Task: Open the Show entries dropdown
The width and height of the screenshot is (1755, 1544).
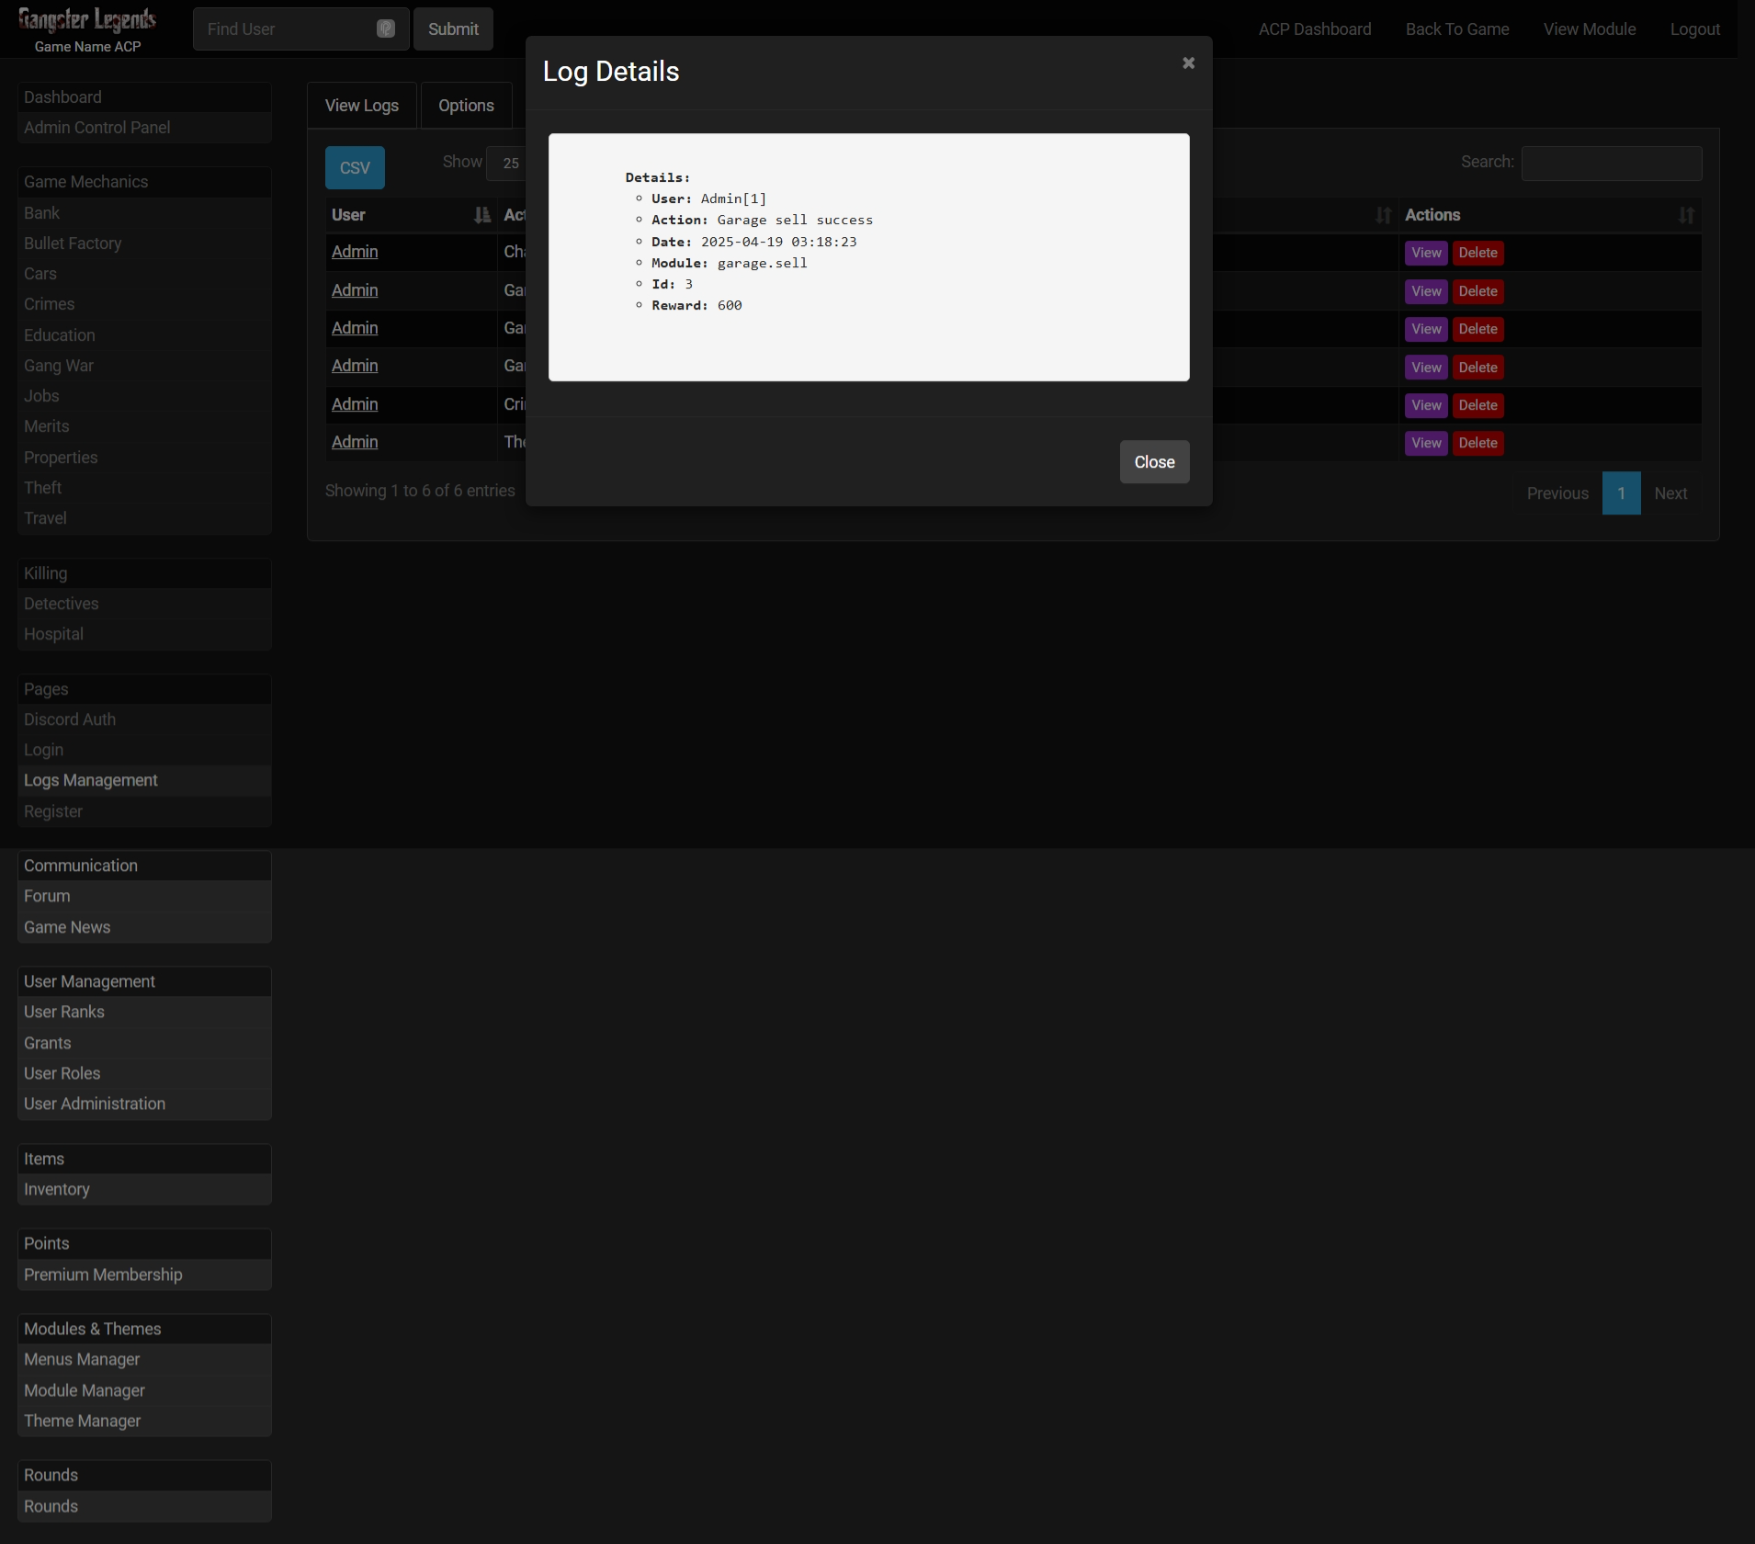Action: pos(507,163)
